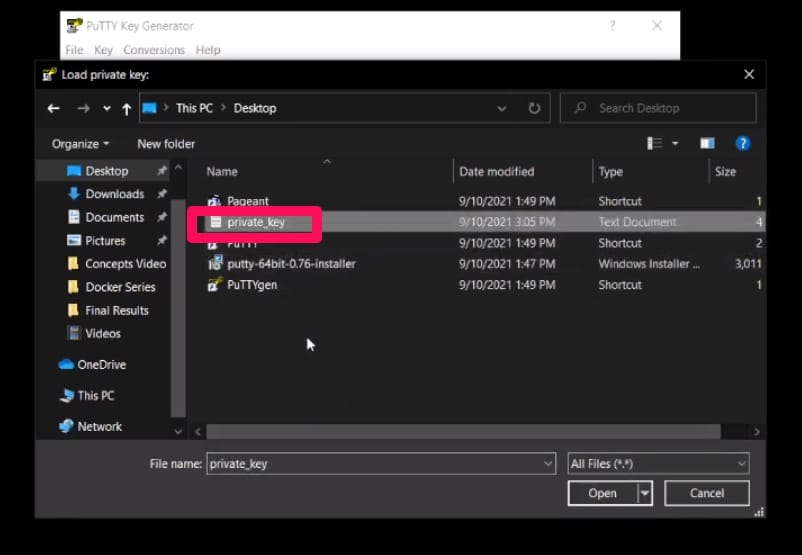802x555 pixels.
Task: Click the horizontal scrollbar in file list
Action: tap(463, 432)
